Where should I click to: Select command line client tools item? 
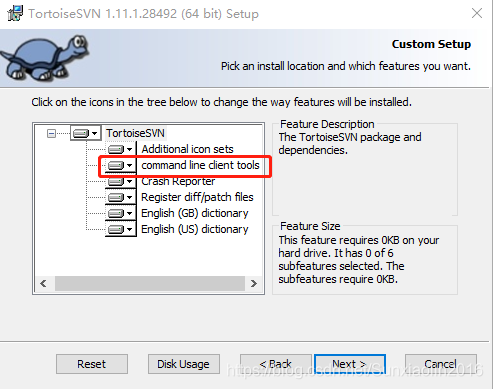(x=200, y=165)
